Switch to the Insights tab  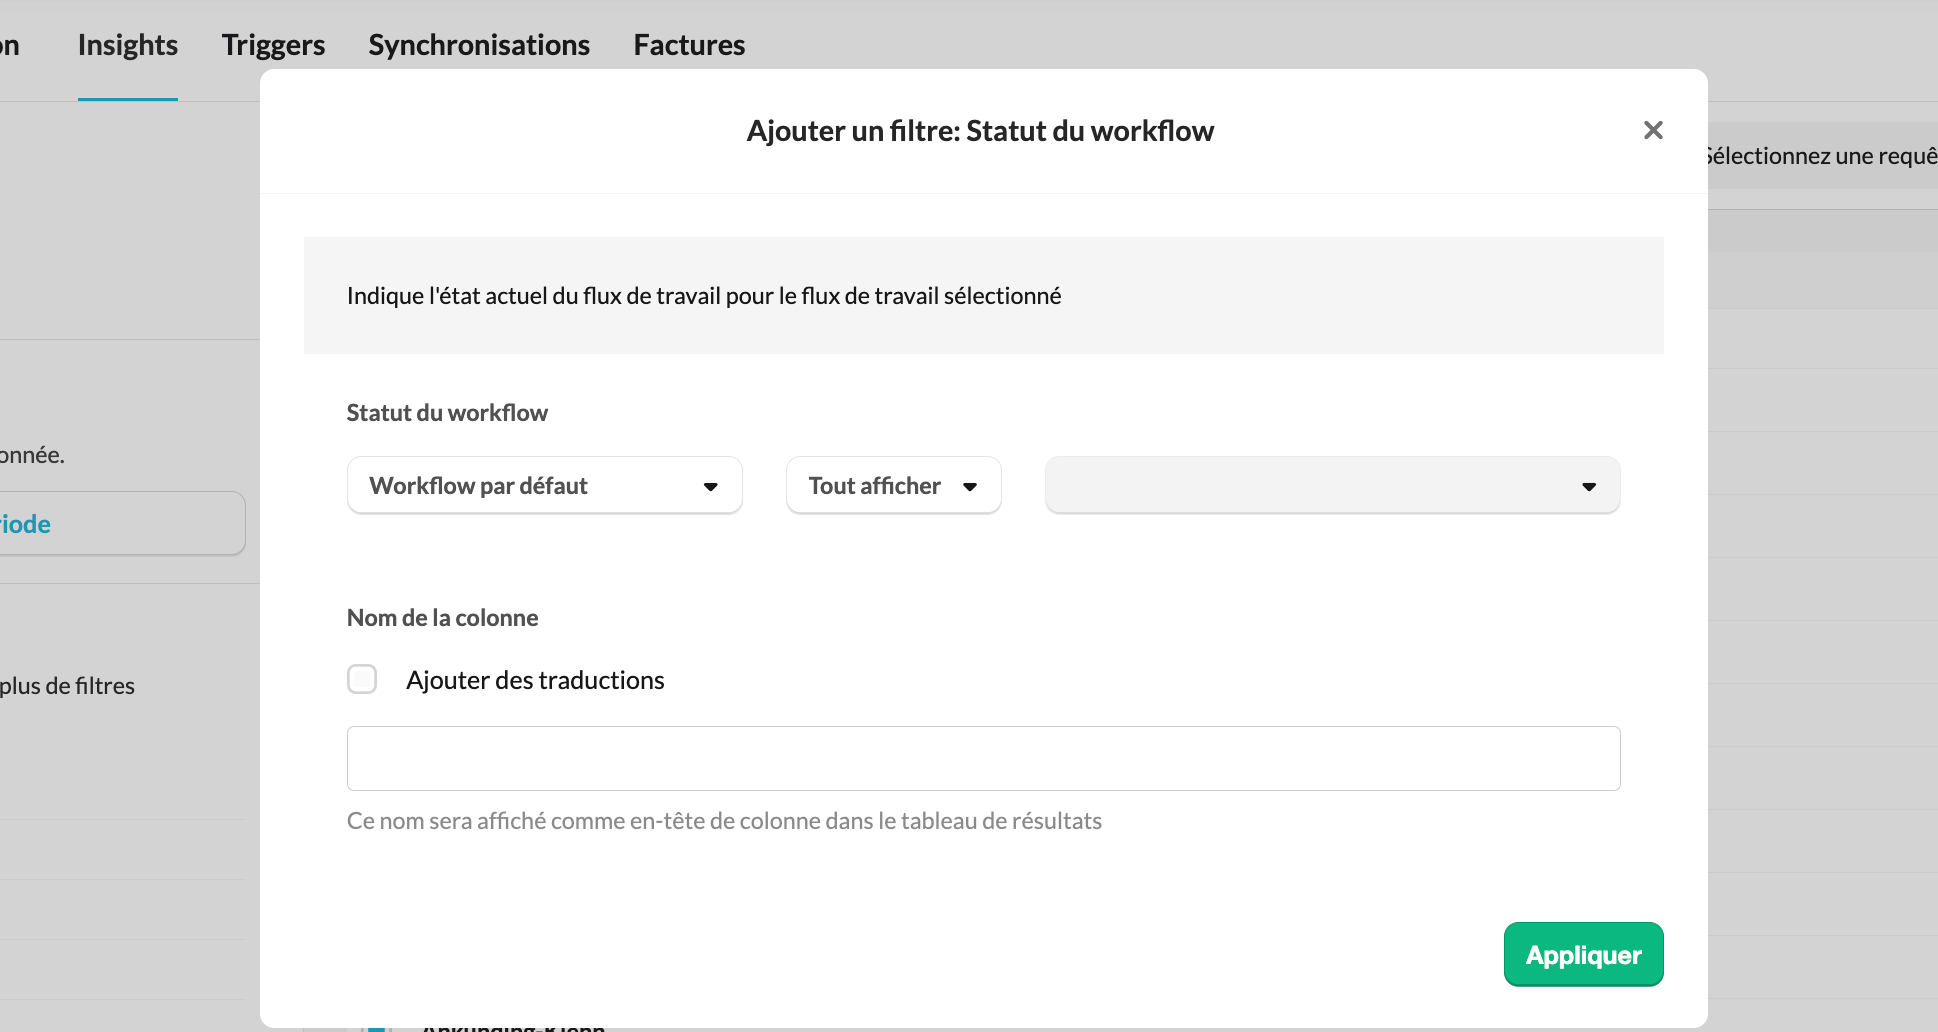coord(128,45)
